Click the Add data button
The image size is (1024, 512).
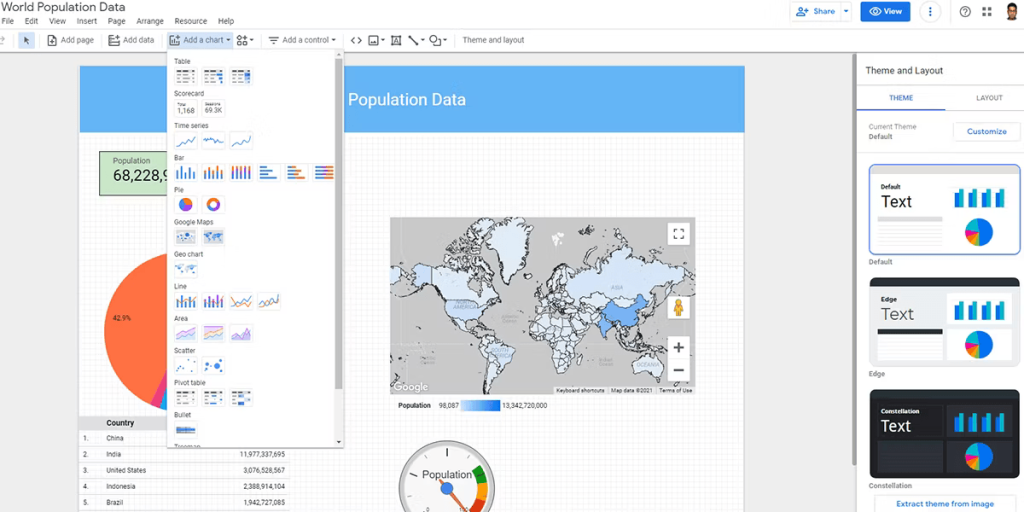(x=131, y=40)
